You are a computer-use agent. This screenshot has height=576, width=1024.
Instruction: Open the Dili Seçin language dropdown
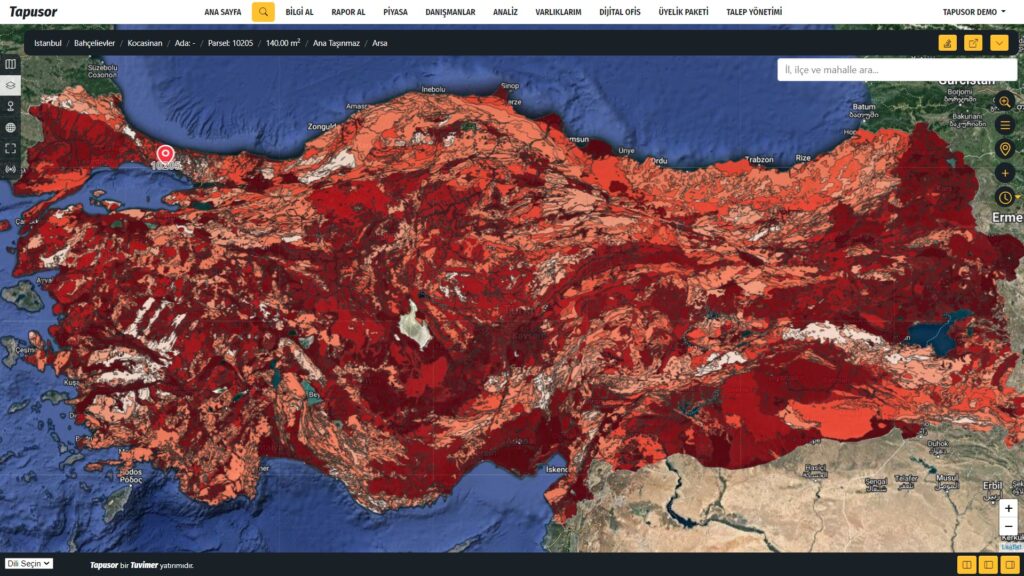tap(29, 564)
